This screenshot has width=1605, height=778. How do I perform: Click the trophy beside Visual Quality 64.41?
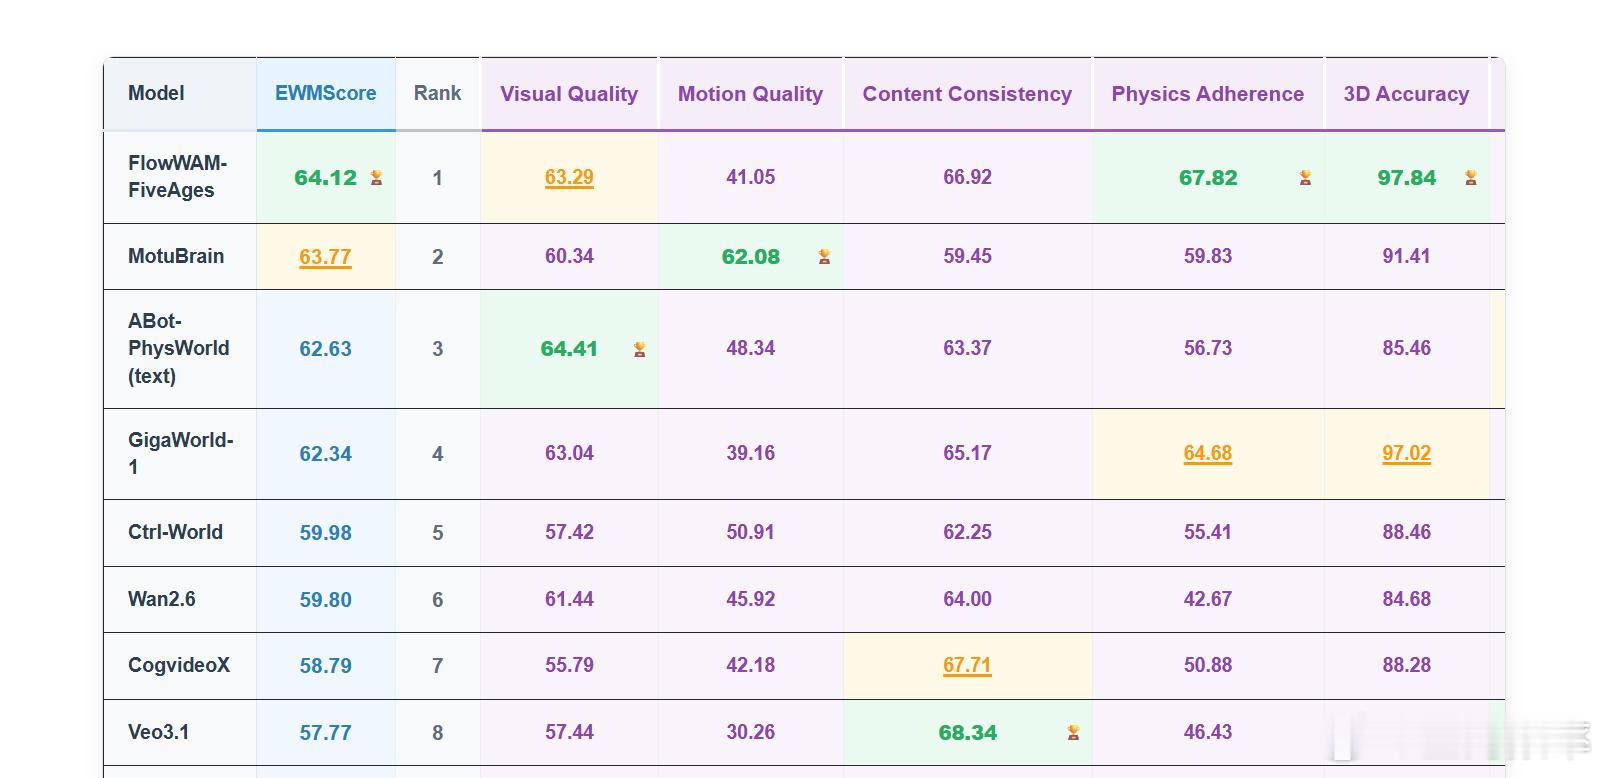coord(639,349)
